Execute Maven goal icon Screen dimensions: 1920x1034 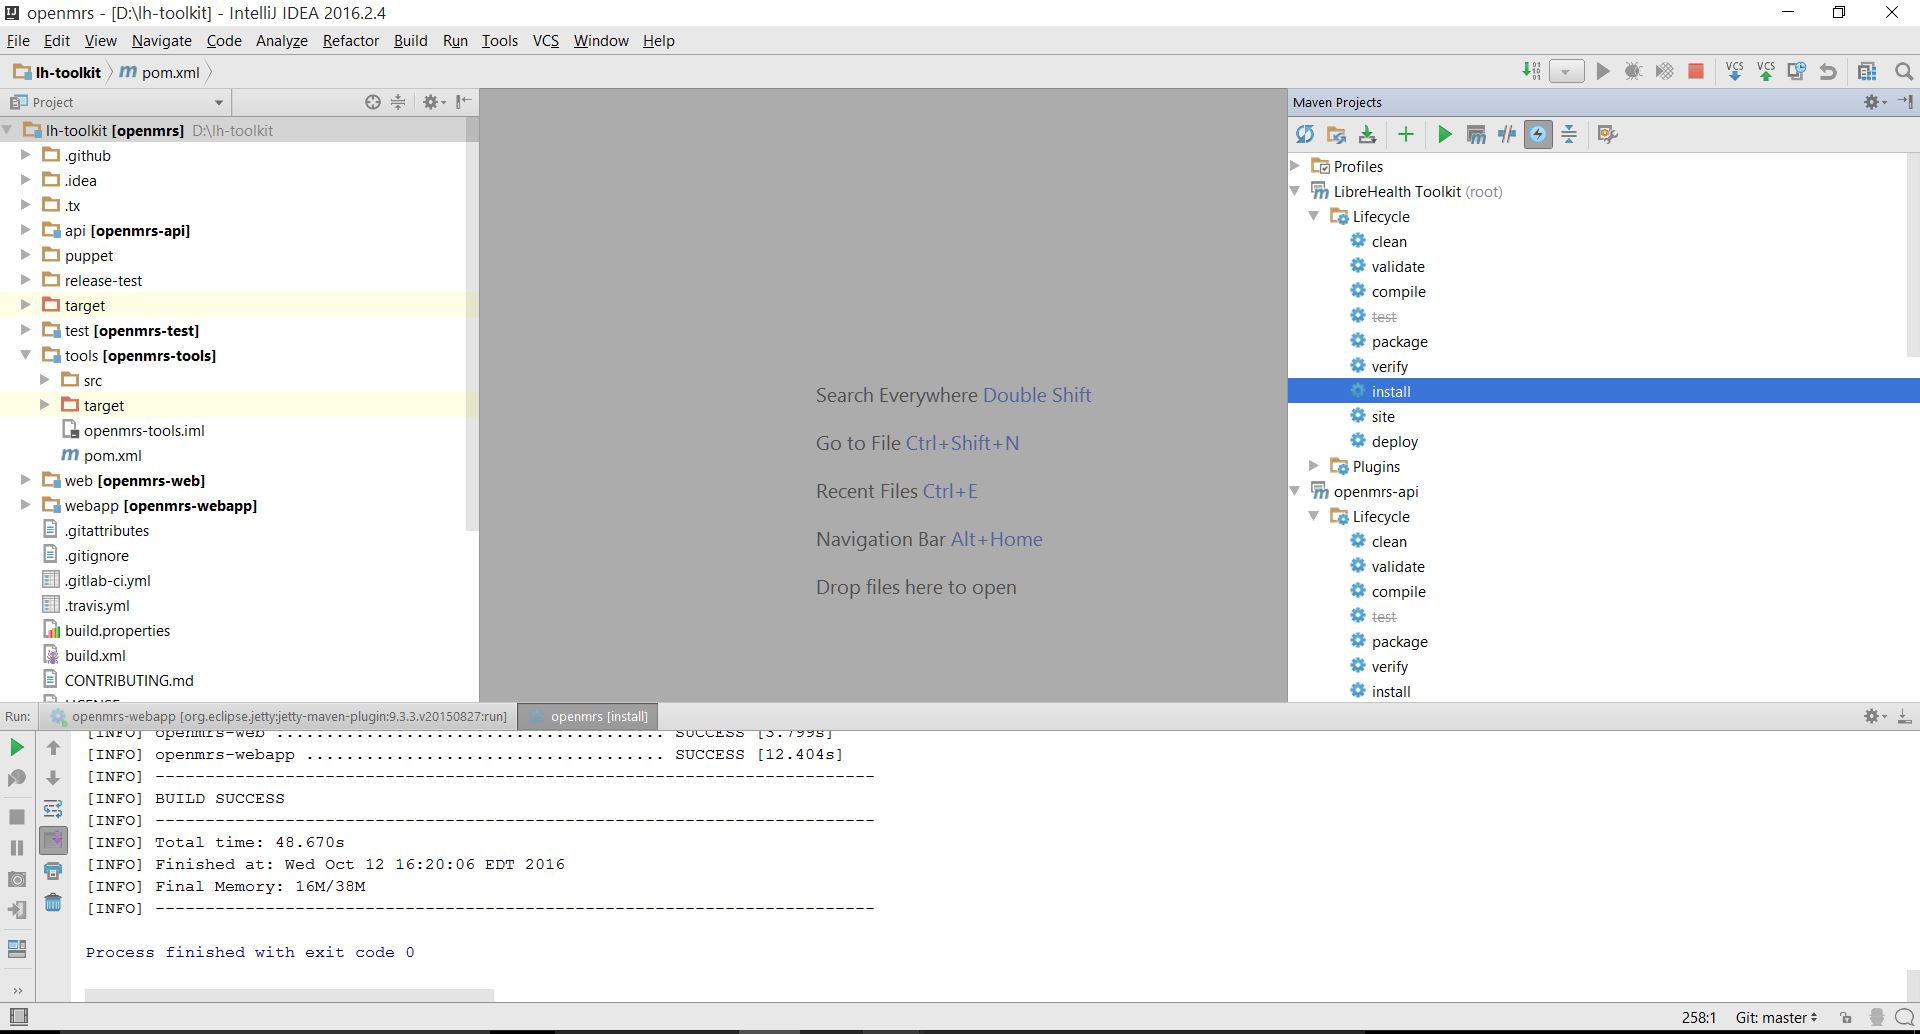1476,134
